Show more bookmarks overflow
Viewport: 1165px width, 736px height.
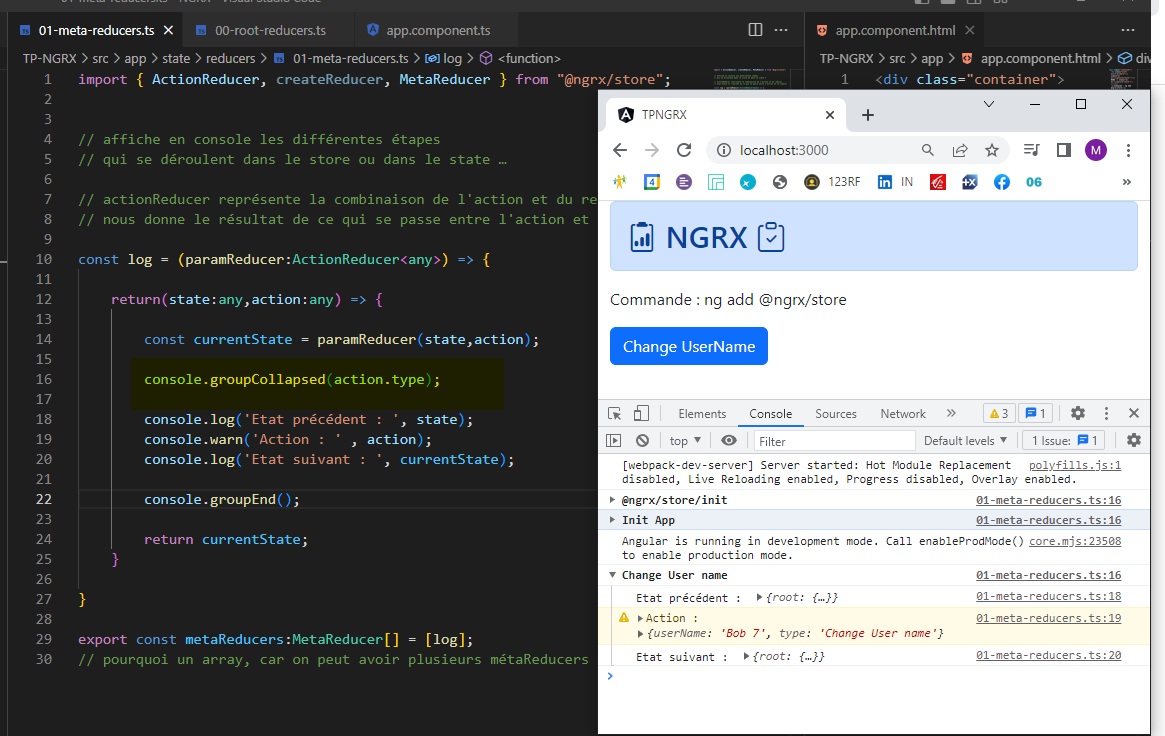click(x=1126, y=182)
